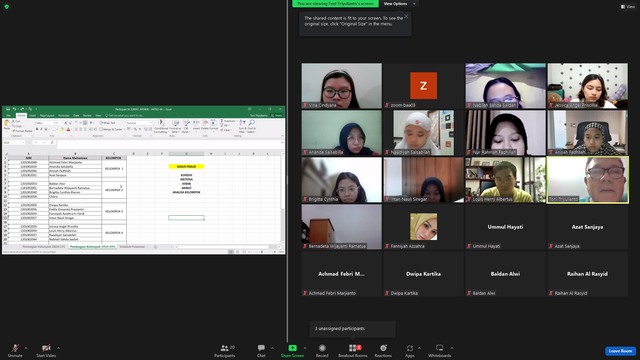Click the Excel Name Box
Image resolution: width=640 pixels, height=360 pixels.
pos(14,142)
